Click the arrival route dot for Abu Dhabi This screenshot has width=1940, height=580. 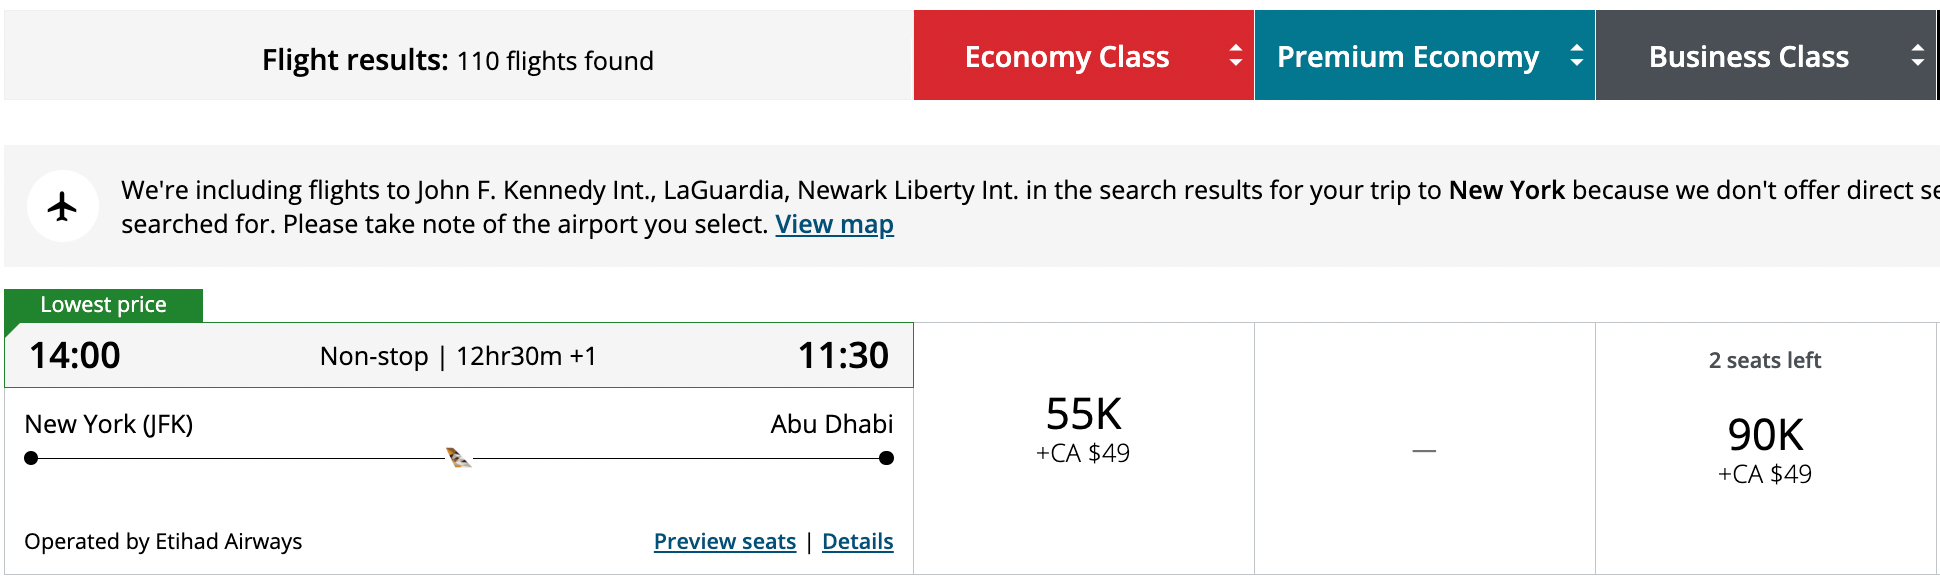pos(885,459)
